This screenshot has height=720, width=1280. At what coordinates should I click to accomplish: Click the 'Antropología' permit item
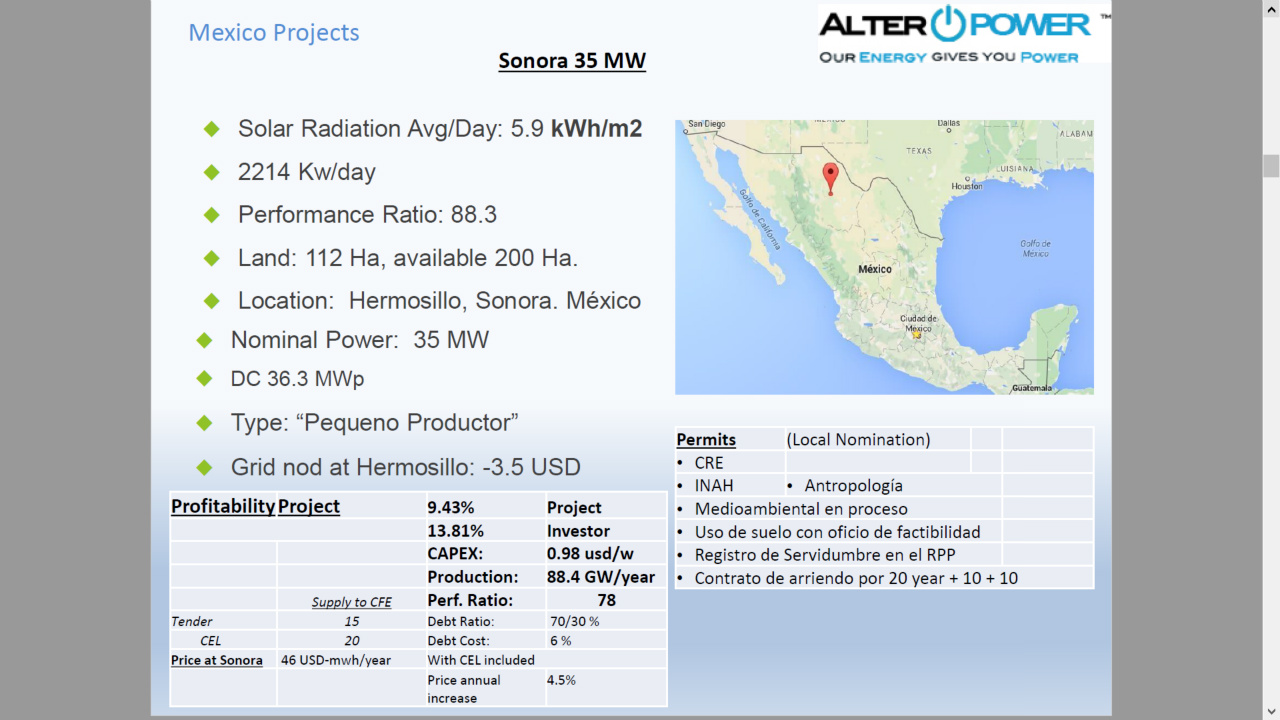pos(853,486)
